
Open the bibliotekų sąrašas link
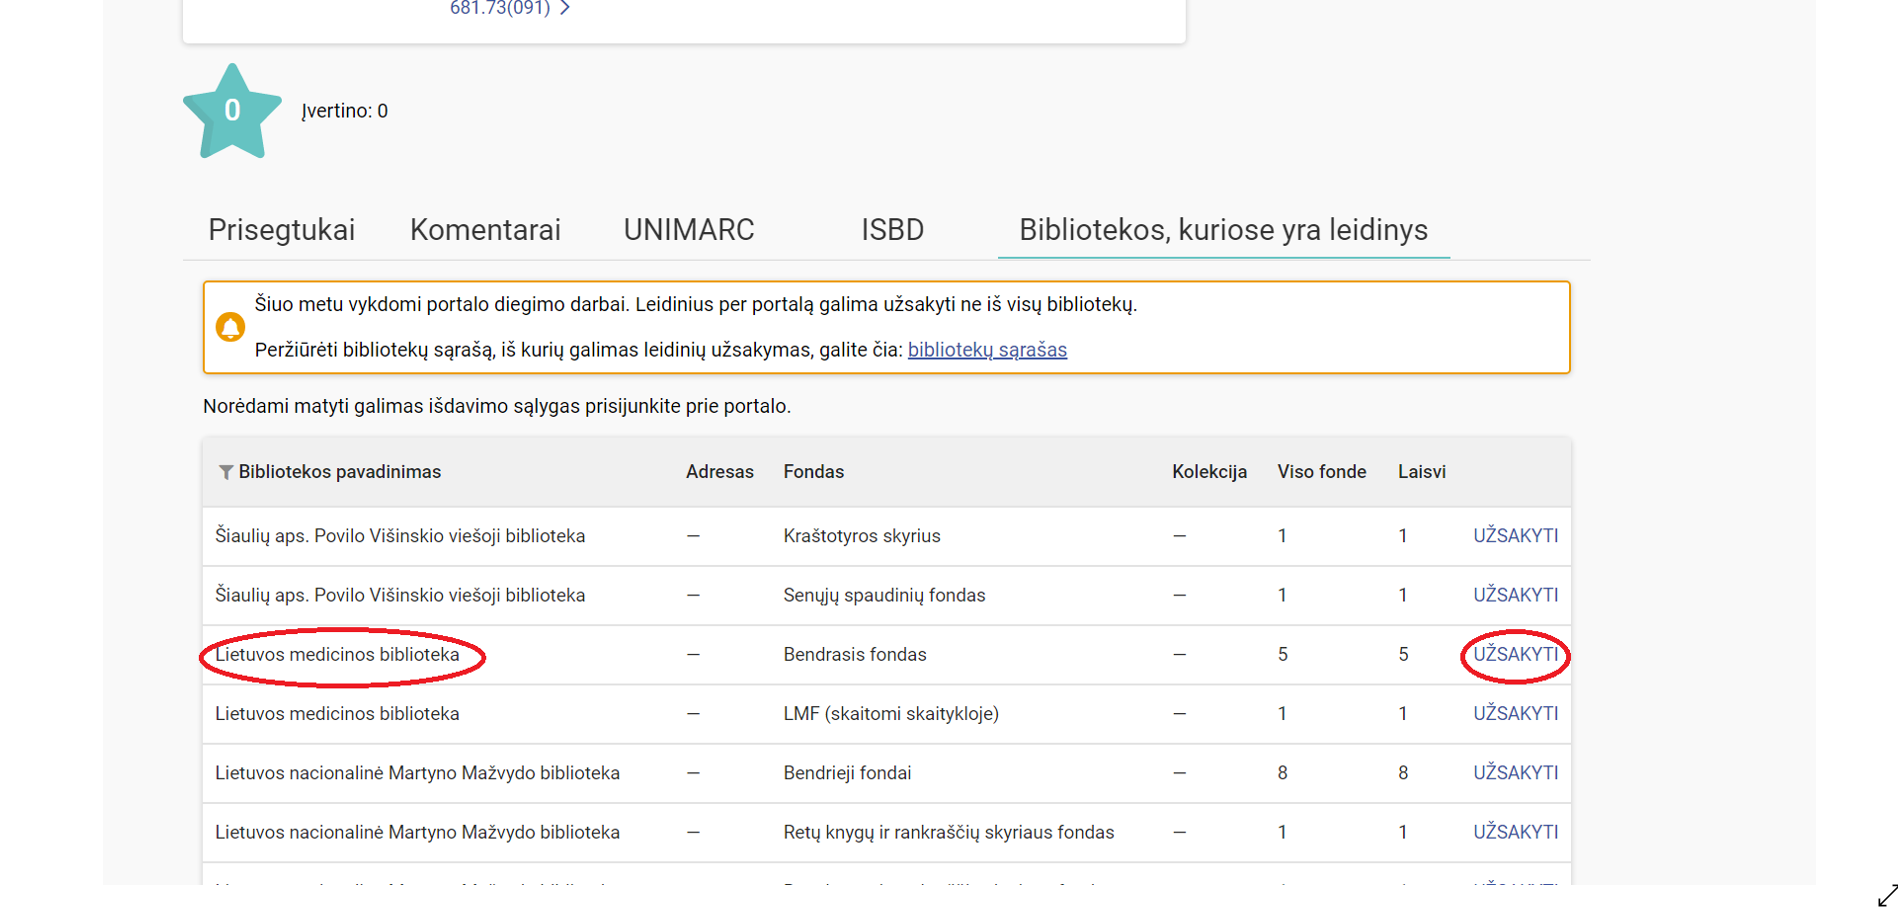[x=986, y=350]
